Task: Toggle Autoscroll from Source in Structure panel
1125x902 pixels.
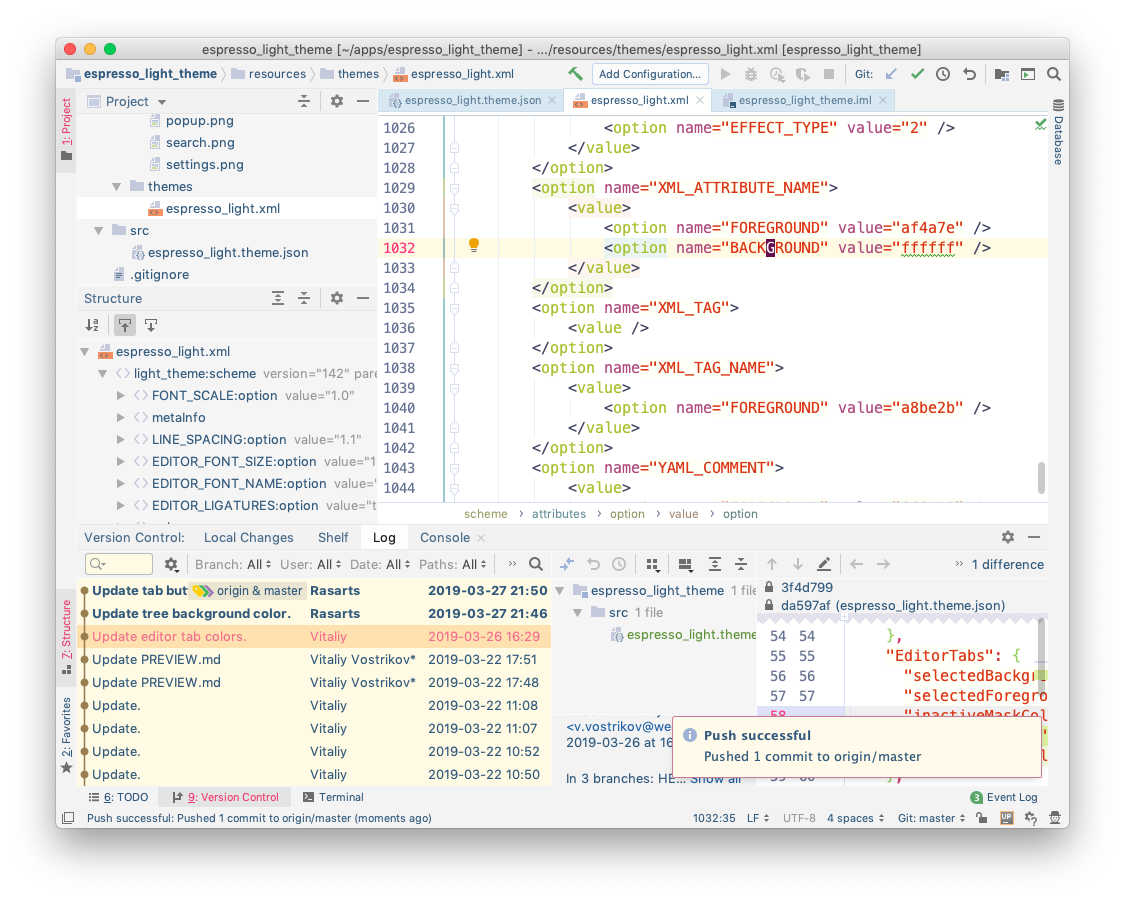Action: tap(151, 325)
